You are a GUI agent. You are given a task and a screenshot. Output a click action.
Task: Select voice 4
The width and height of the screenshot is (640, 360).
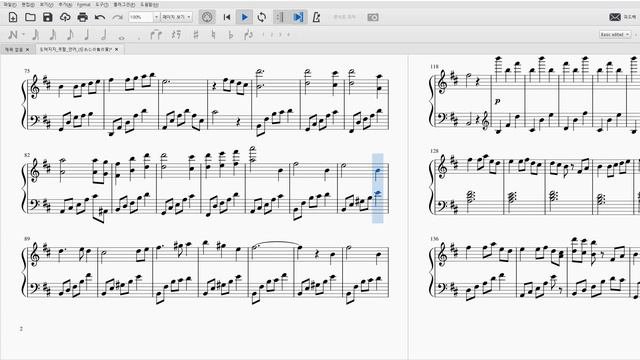(289, 35)
